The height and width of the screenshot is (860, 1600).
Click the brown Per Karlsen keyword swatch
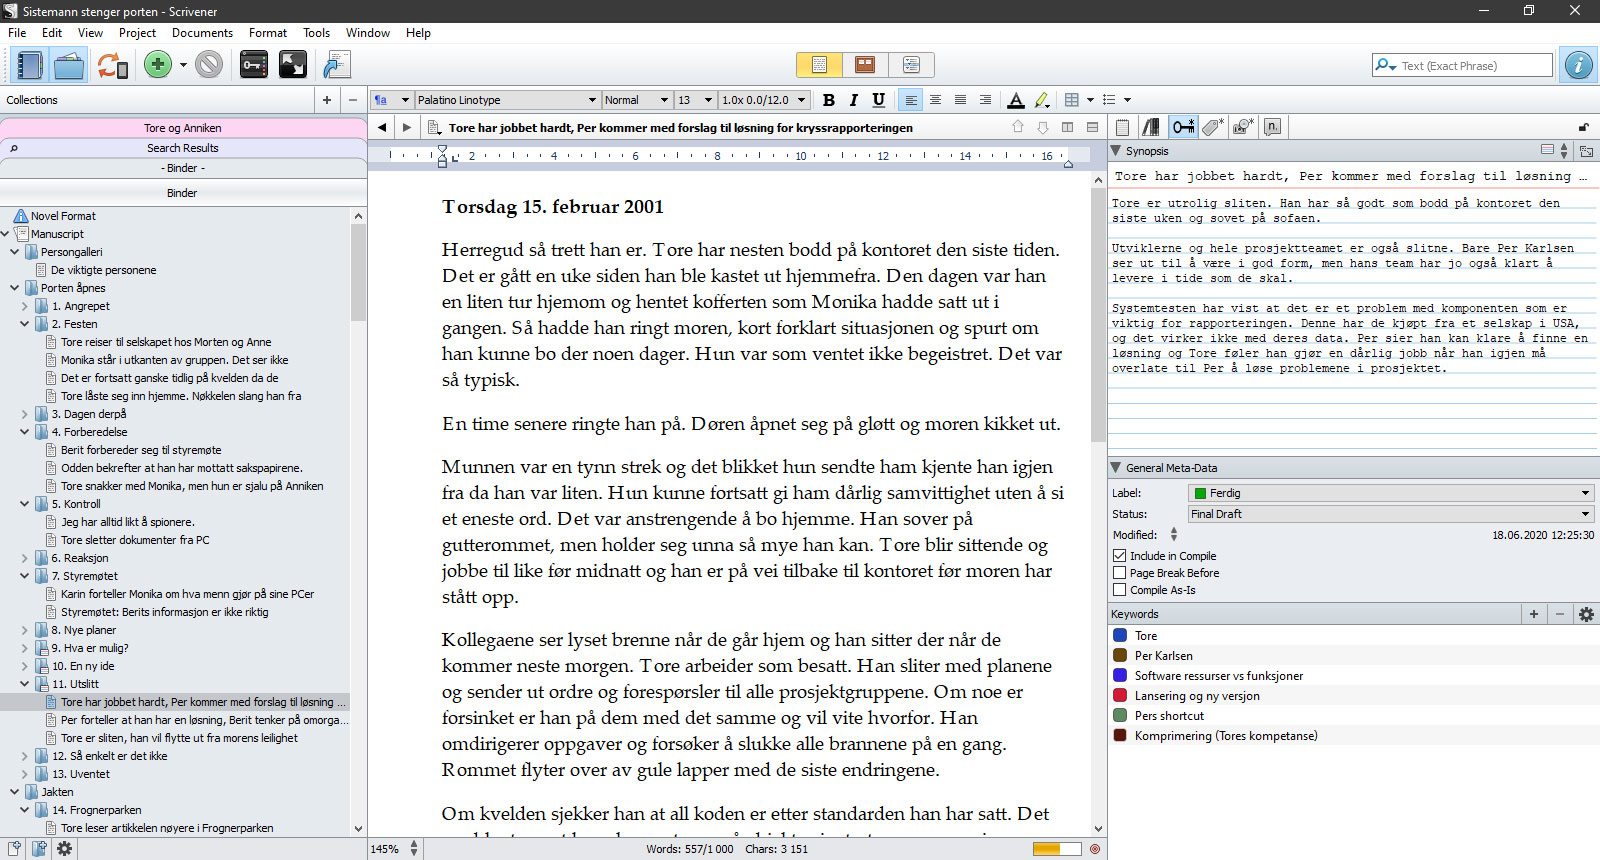click(1120, 656)
